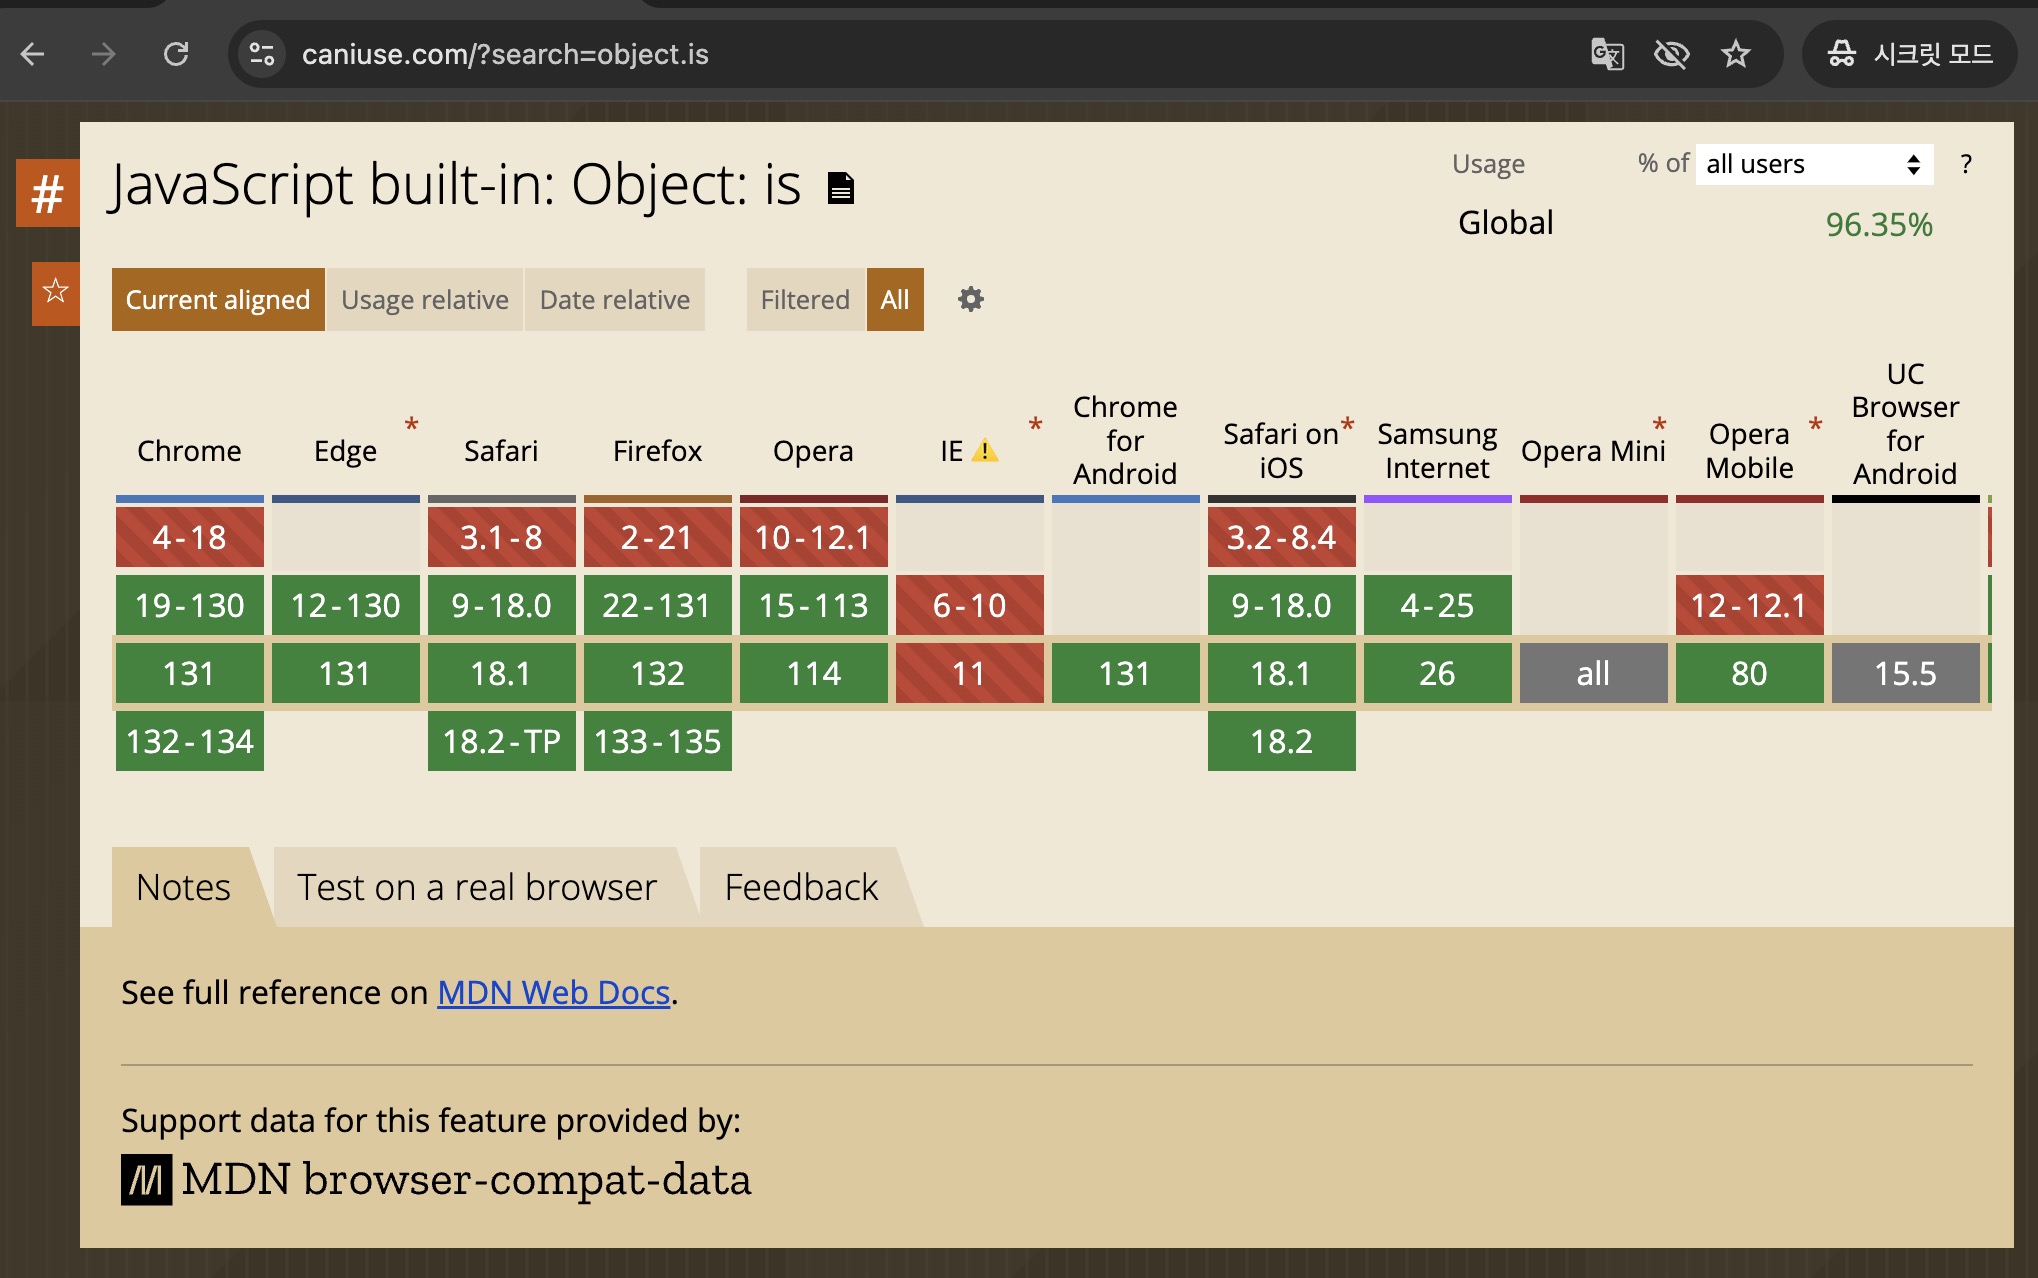Click the Opera Mobile 12-12.1 cell
Image resolution: width=2038 pixels, height=1278 pixels.
coord(1749,605)
